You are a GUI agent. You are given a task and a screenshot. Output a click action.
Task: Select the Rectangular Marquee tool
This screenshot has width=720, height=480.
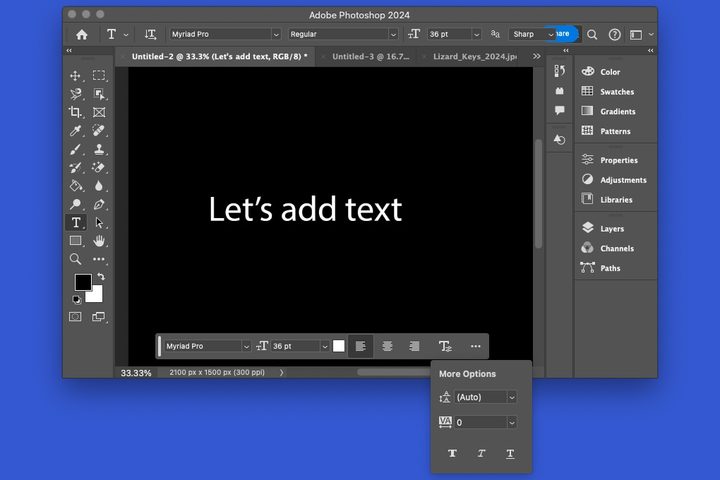(99, 75)
